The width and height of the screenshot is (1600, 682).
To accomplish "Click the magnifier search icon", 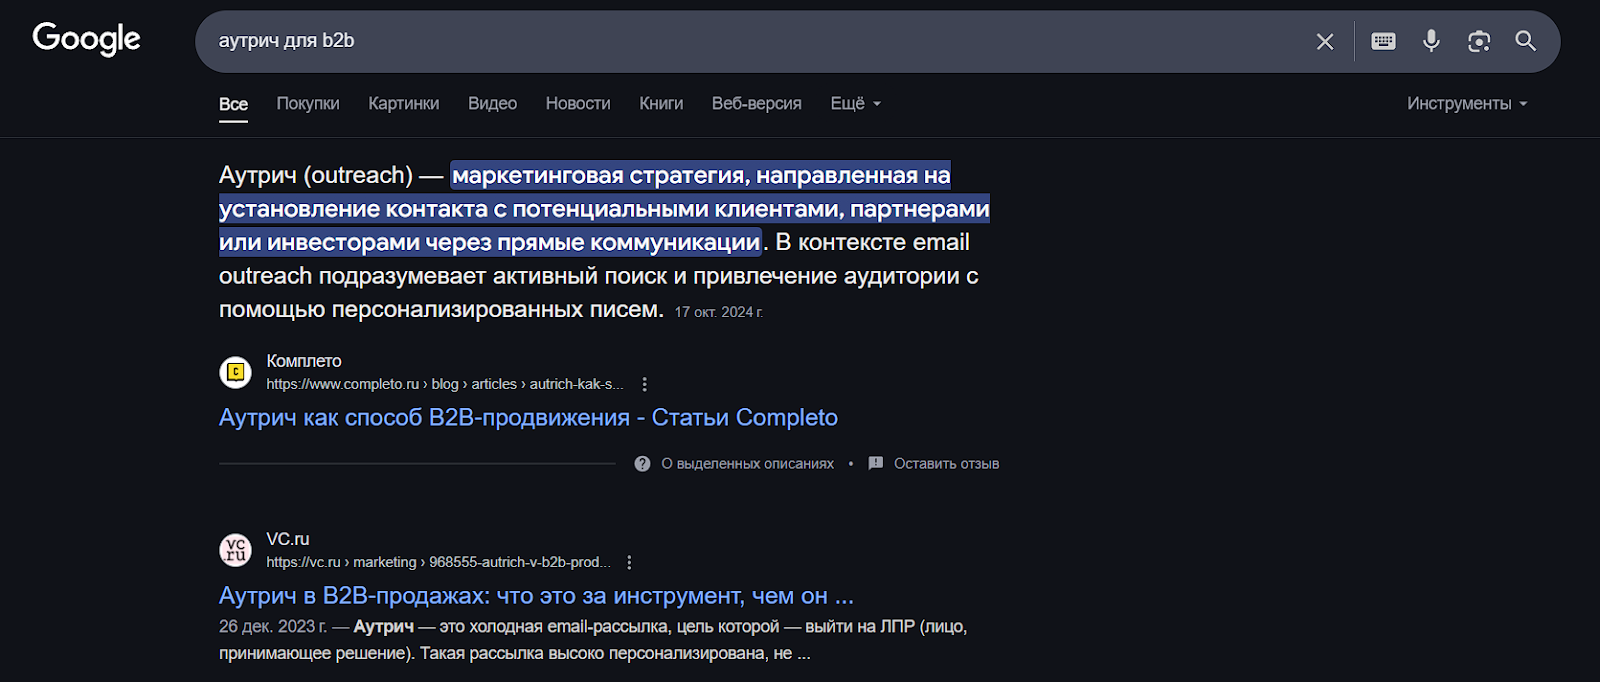I will coord(1526,41).
